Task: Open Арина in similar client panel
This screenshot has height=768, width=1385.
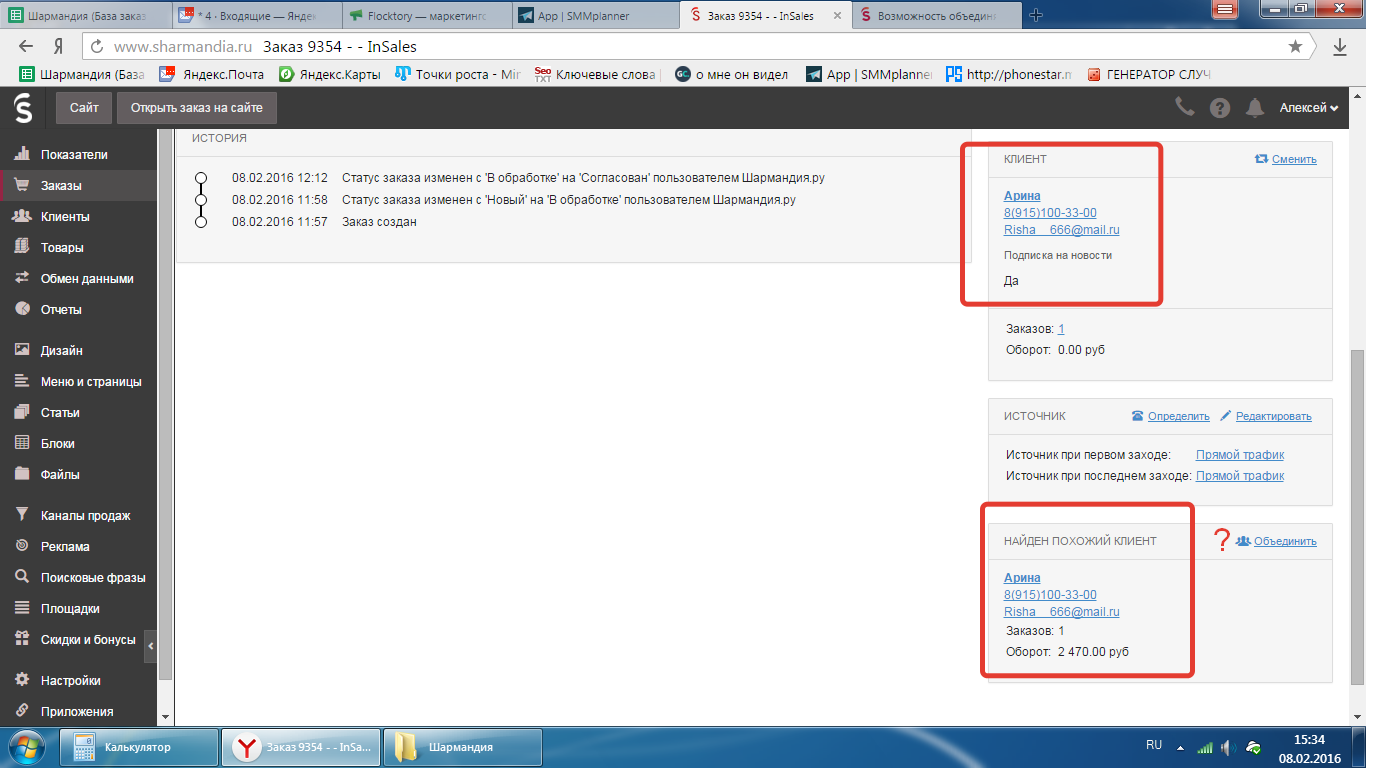Action: click(x=1022, y=578)
